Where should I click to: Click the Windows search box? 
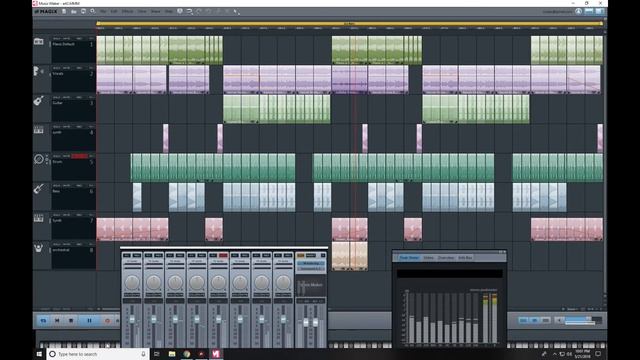(98, 354)
